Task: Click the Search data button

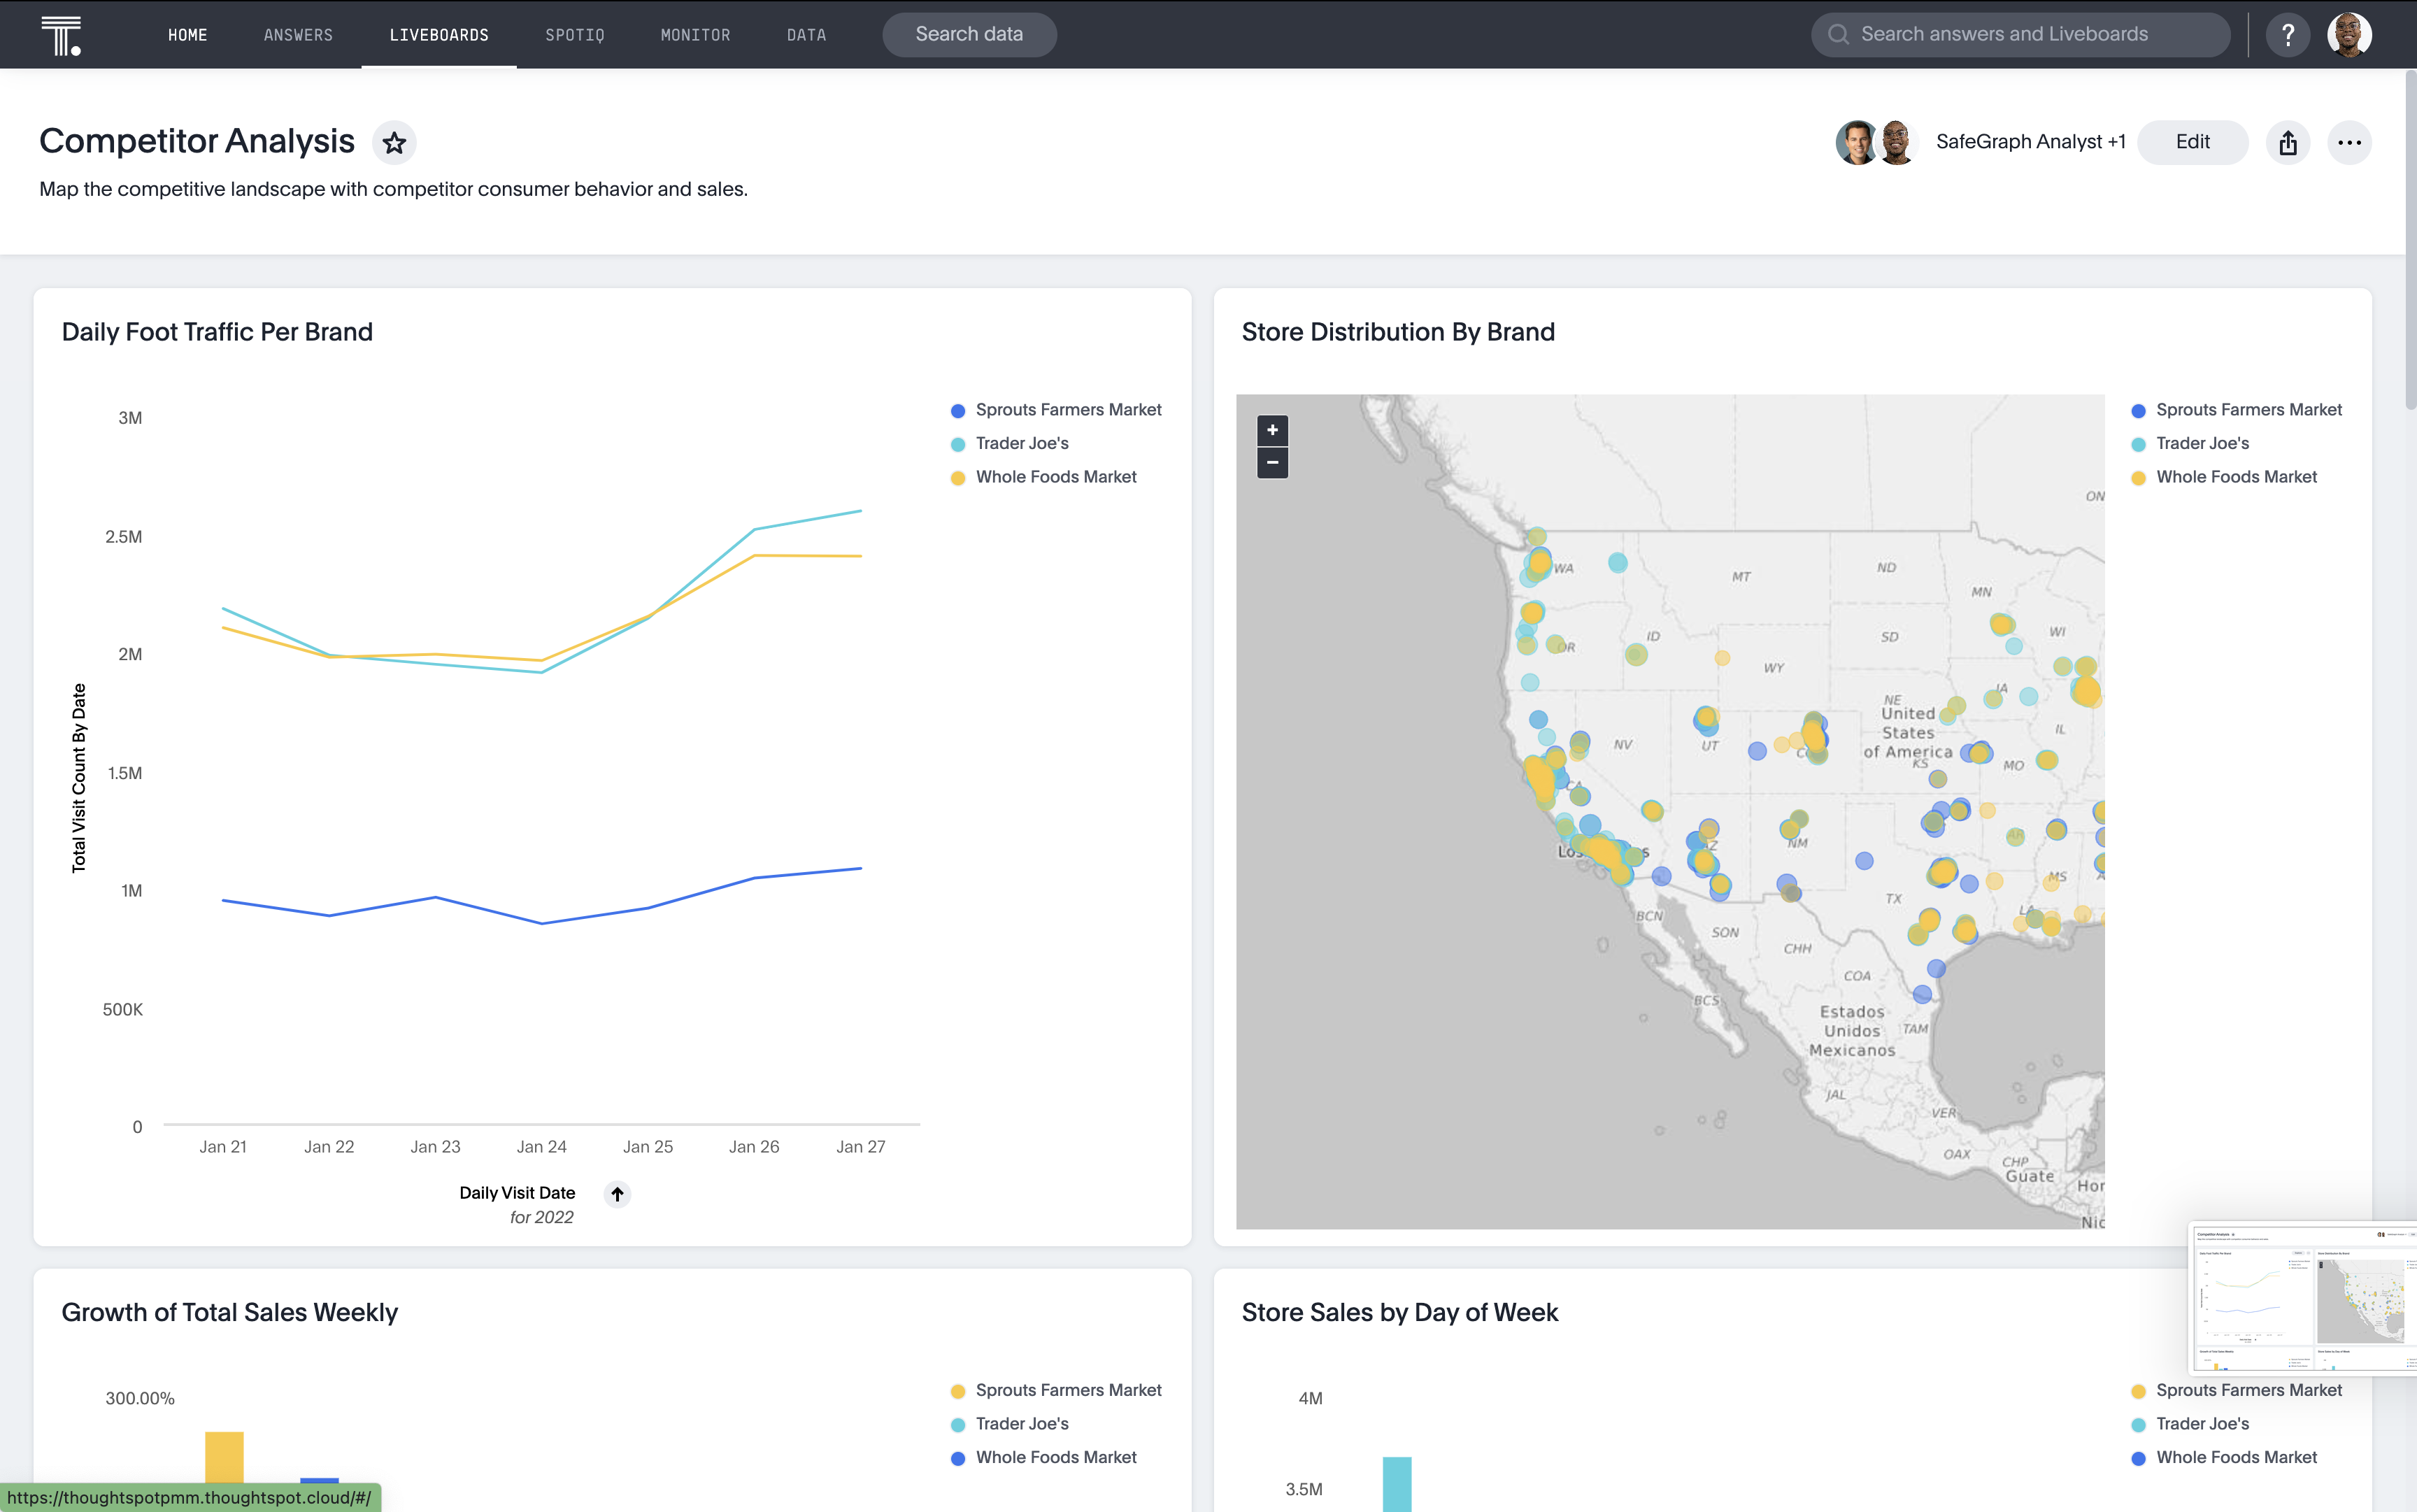Action: 968,35
